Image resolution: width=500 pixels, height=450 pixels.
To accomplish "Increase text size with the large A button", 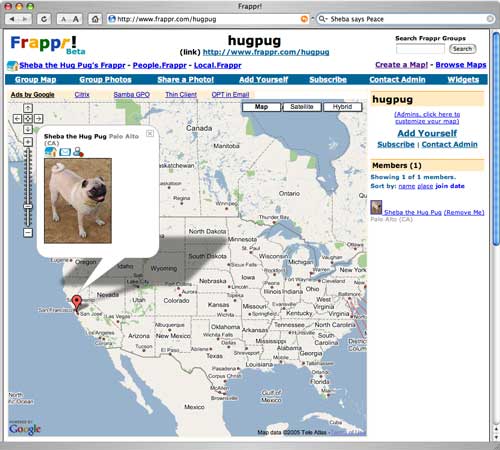I will point(76,19).
